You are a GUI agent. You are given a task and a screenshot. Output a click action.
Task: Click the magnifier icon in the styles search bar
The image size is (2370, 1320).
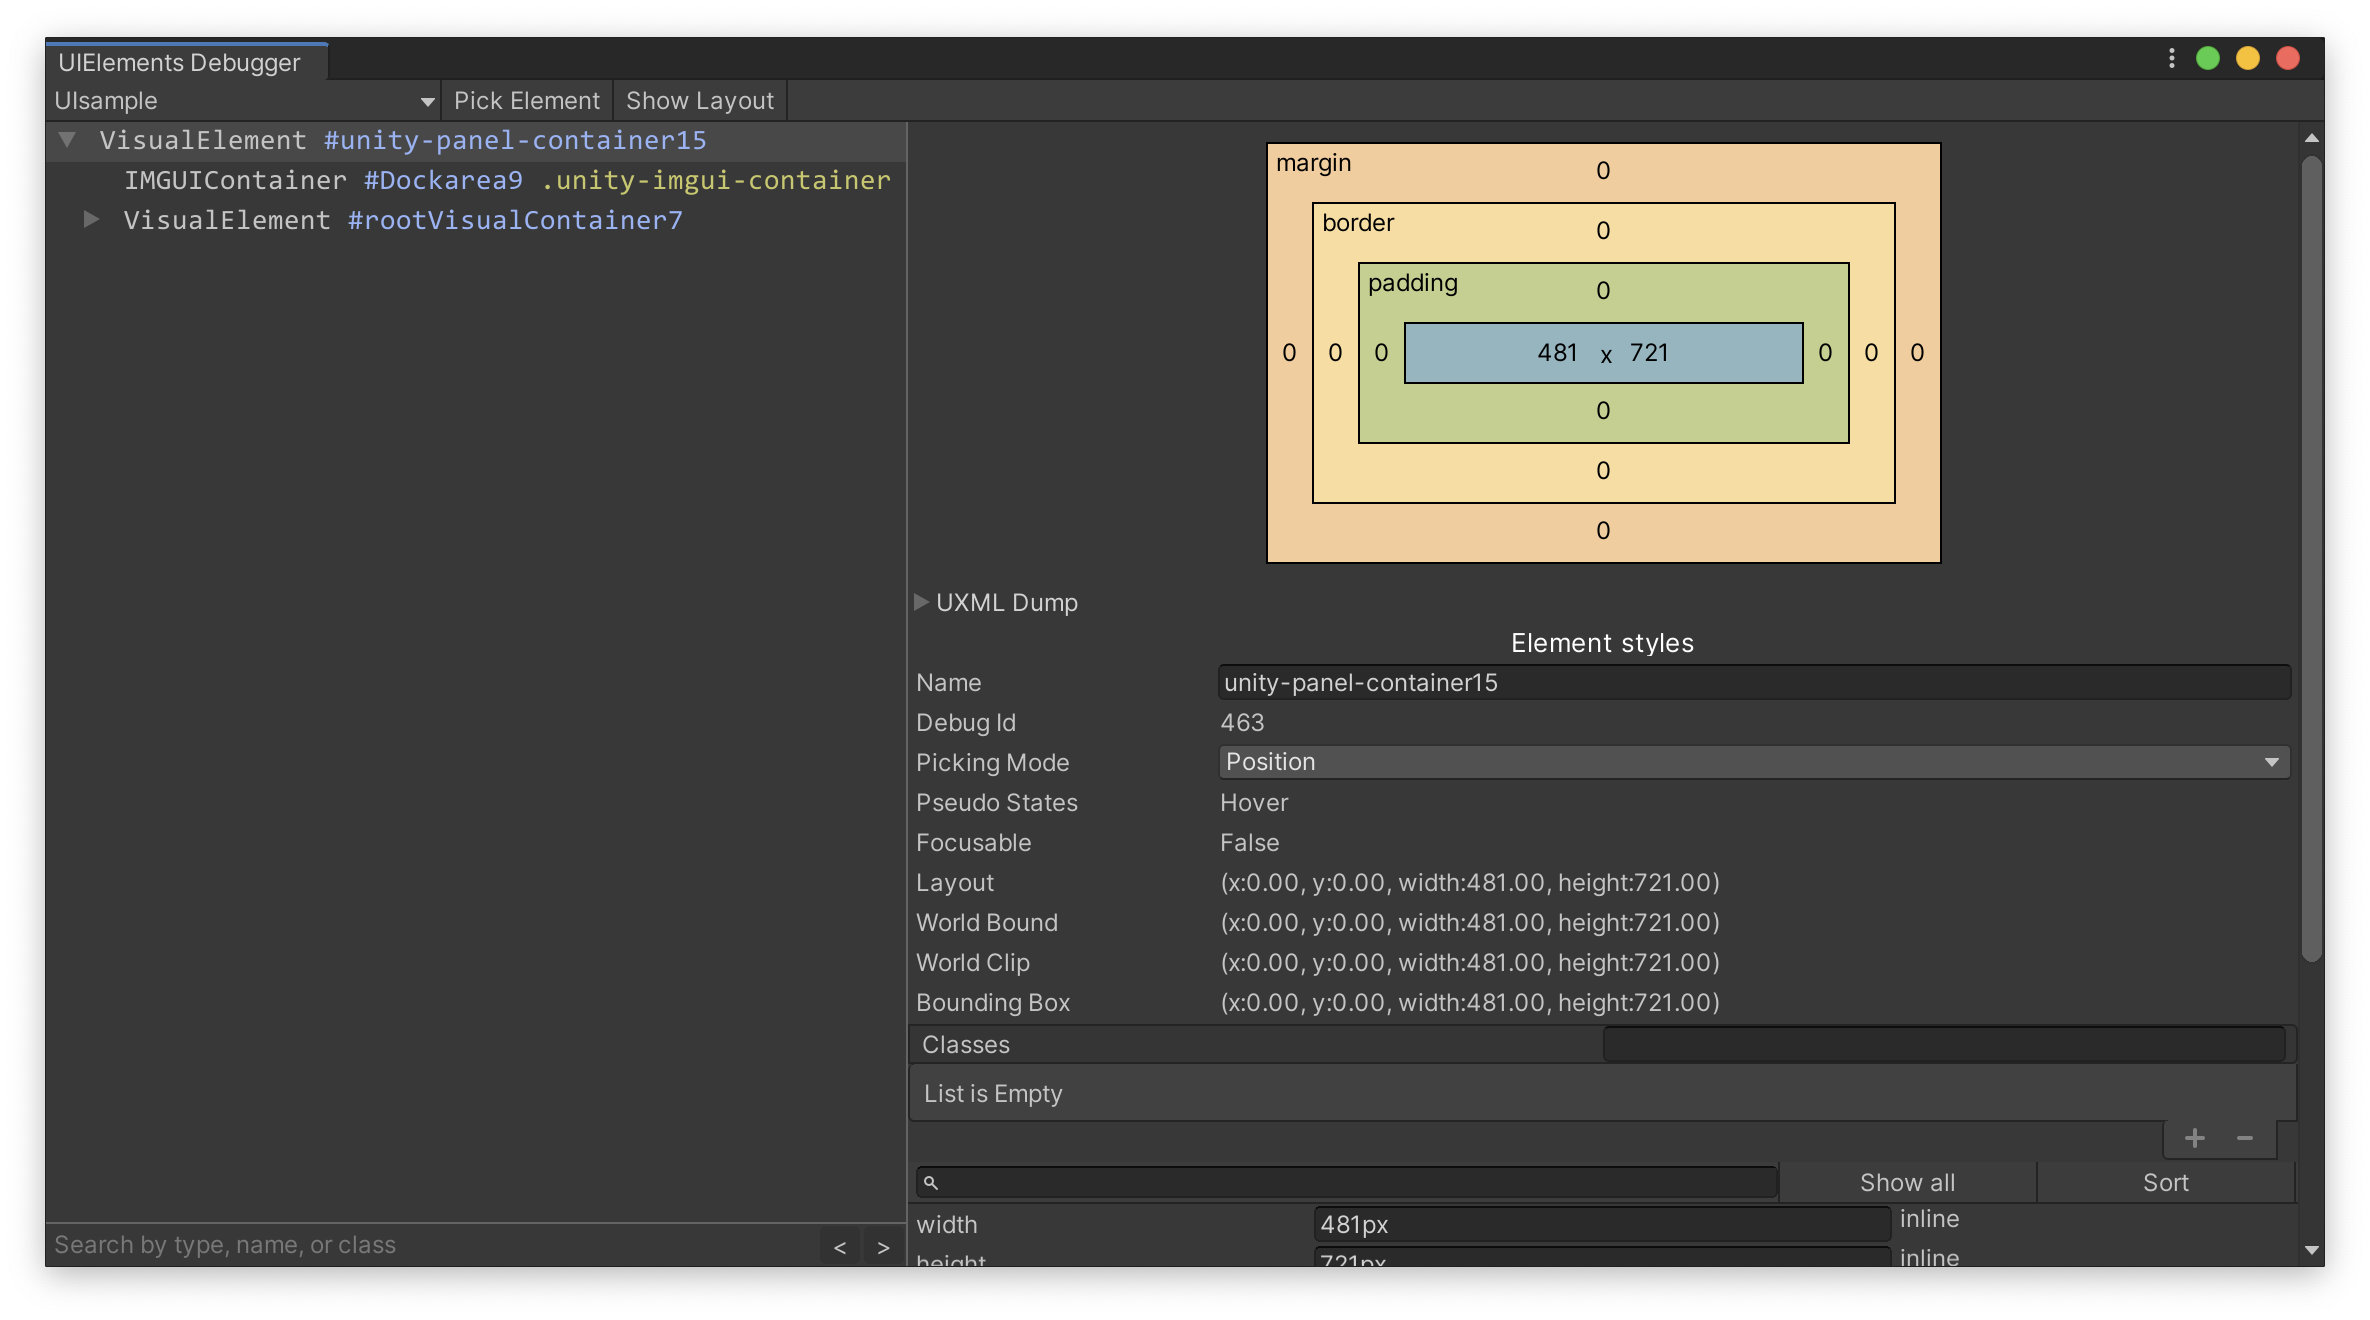[932, 1182]
